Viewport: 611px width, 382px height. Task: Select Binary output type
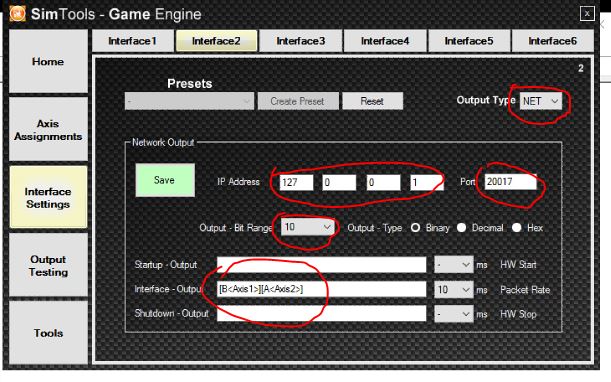(415, 228)
